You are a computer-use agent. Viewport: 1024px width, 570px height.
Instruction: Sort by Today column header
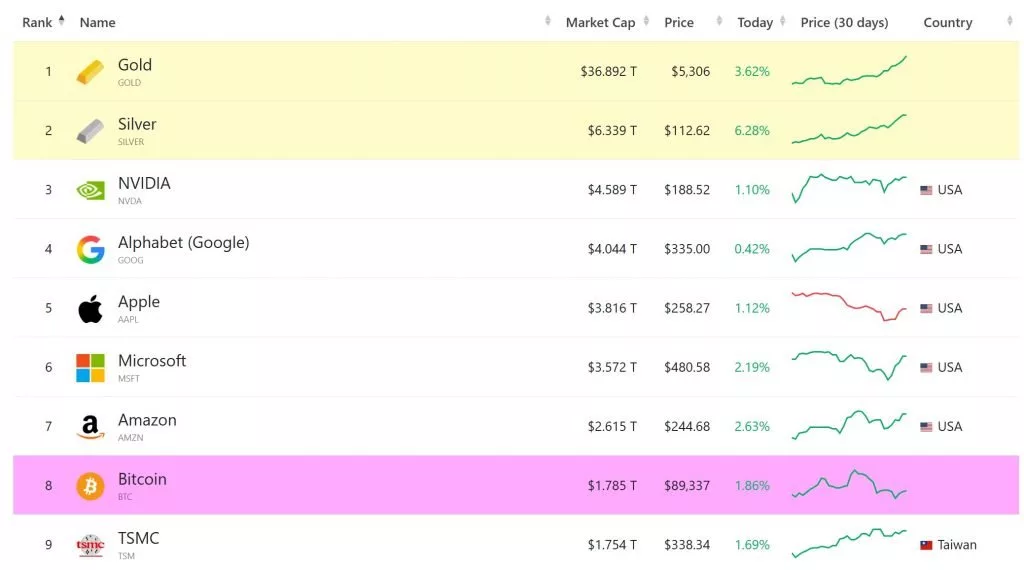pyautogui.click(x=755, y=22)
